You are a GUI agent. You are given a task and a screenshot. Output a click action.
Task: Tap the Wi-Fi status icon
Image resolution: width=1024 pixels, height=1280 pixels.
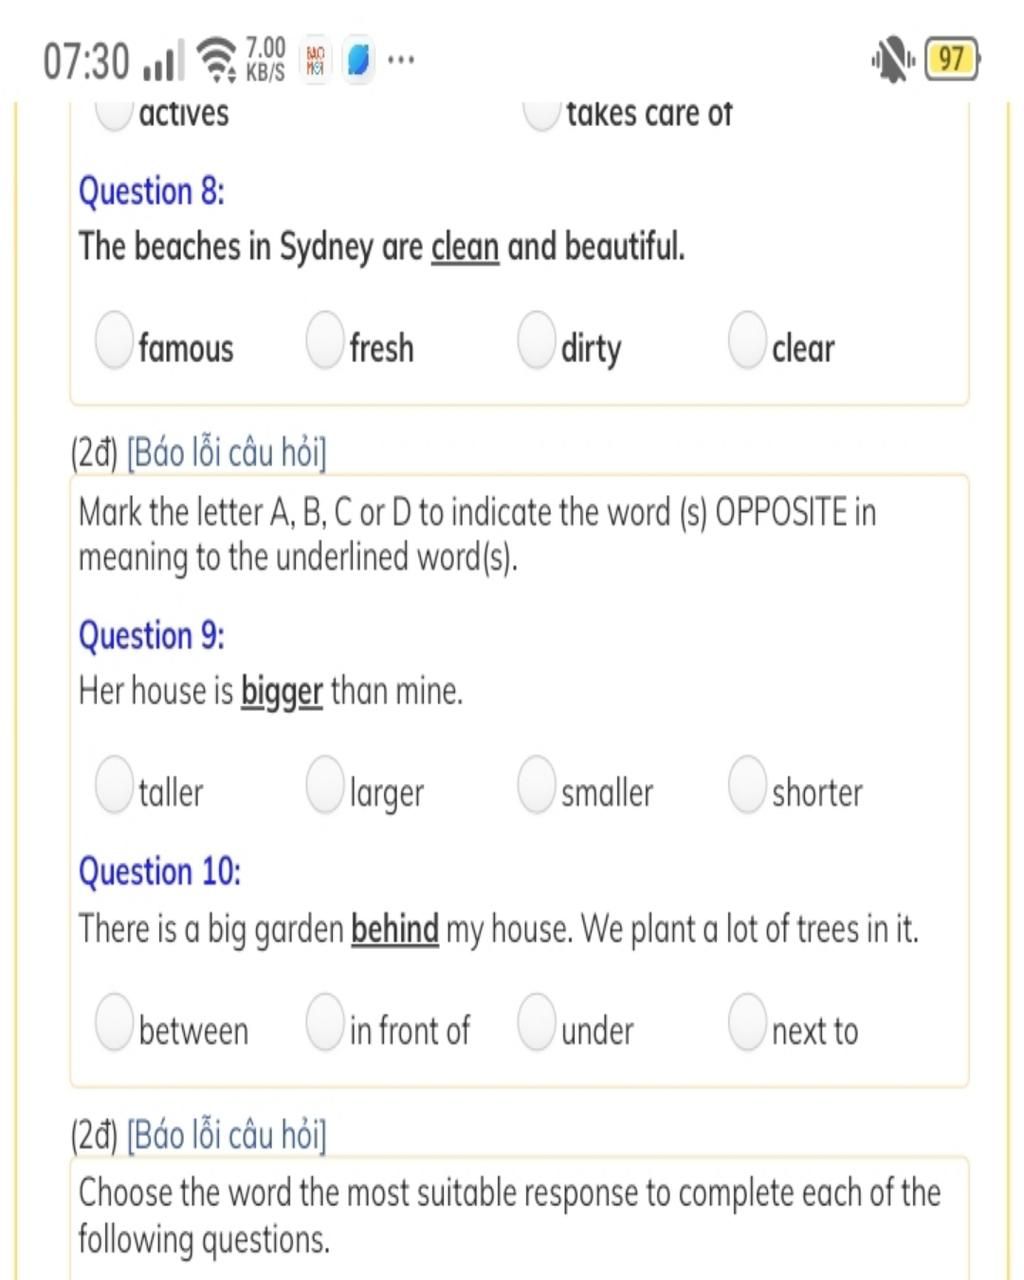(217, 60)
